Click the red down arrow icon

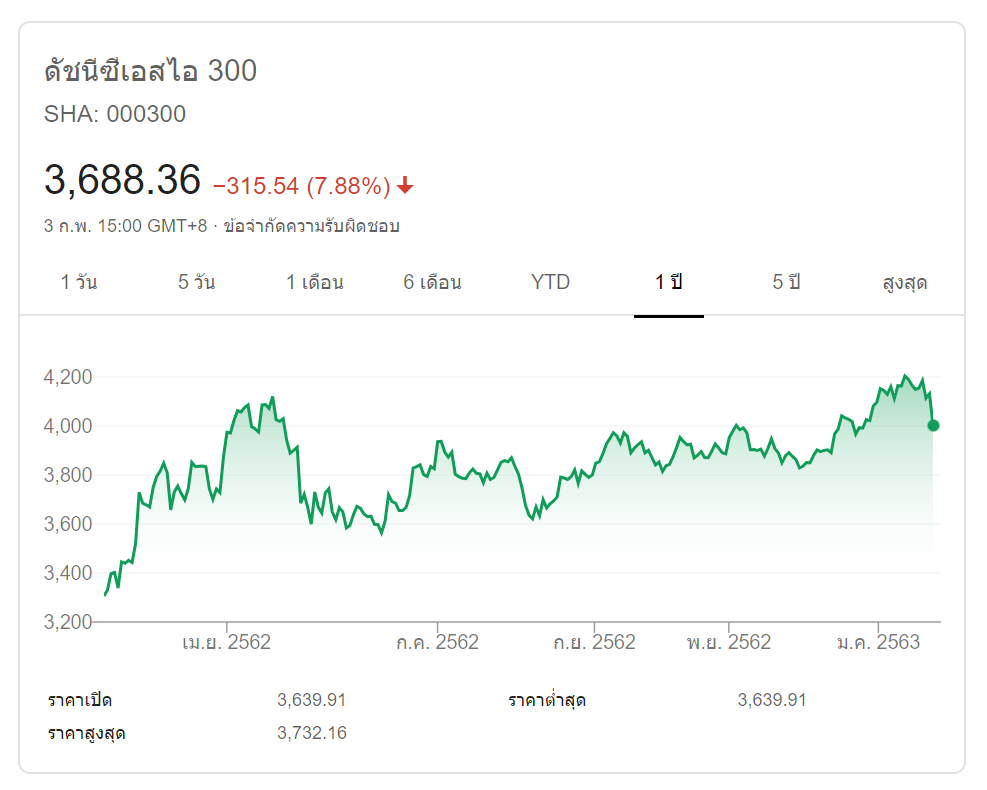point(405,185)
